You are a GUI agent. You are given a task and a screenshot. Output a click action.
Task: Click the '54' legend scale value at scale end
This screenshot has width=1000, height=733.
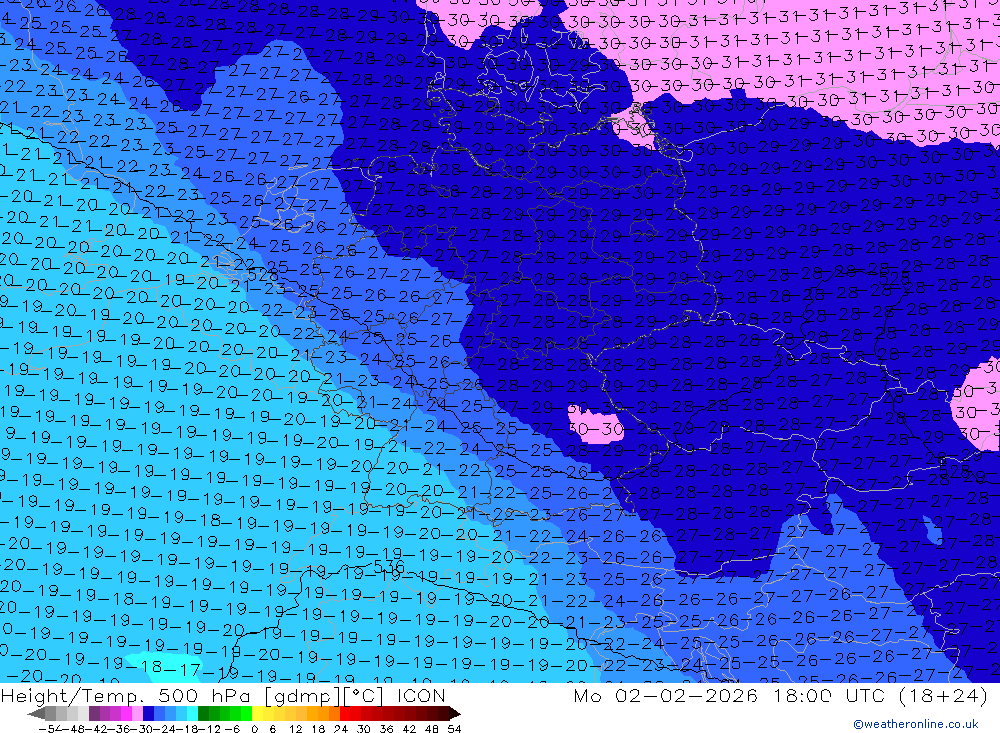(x=454, y=729)
